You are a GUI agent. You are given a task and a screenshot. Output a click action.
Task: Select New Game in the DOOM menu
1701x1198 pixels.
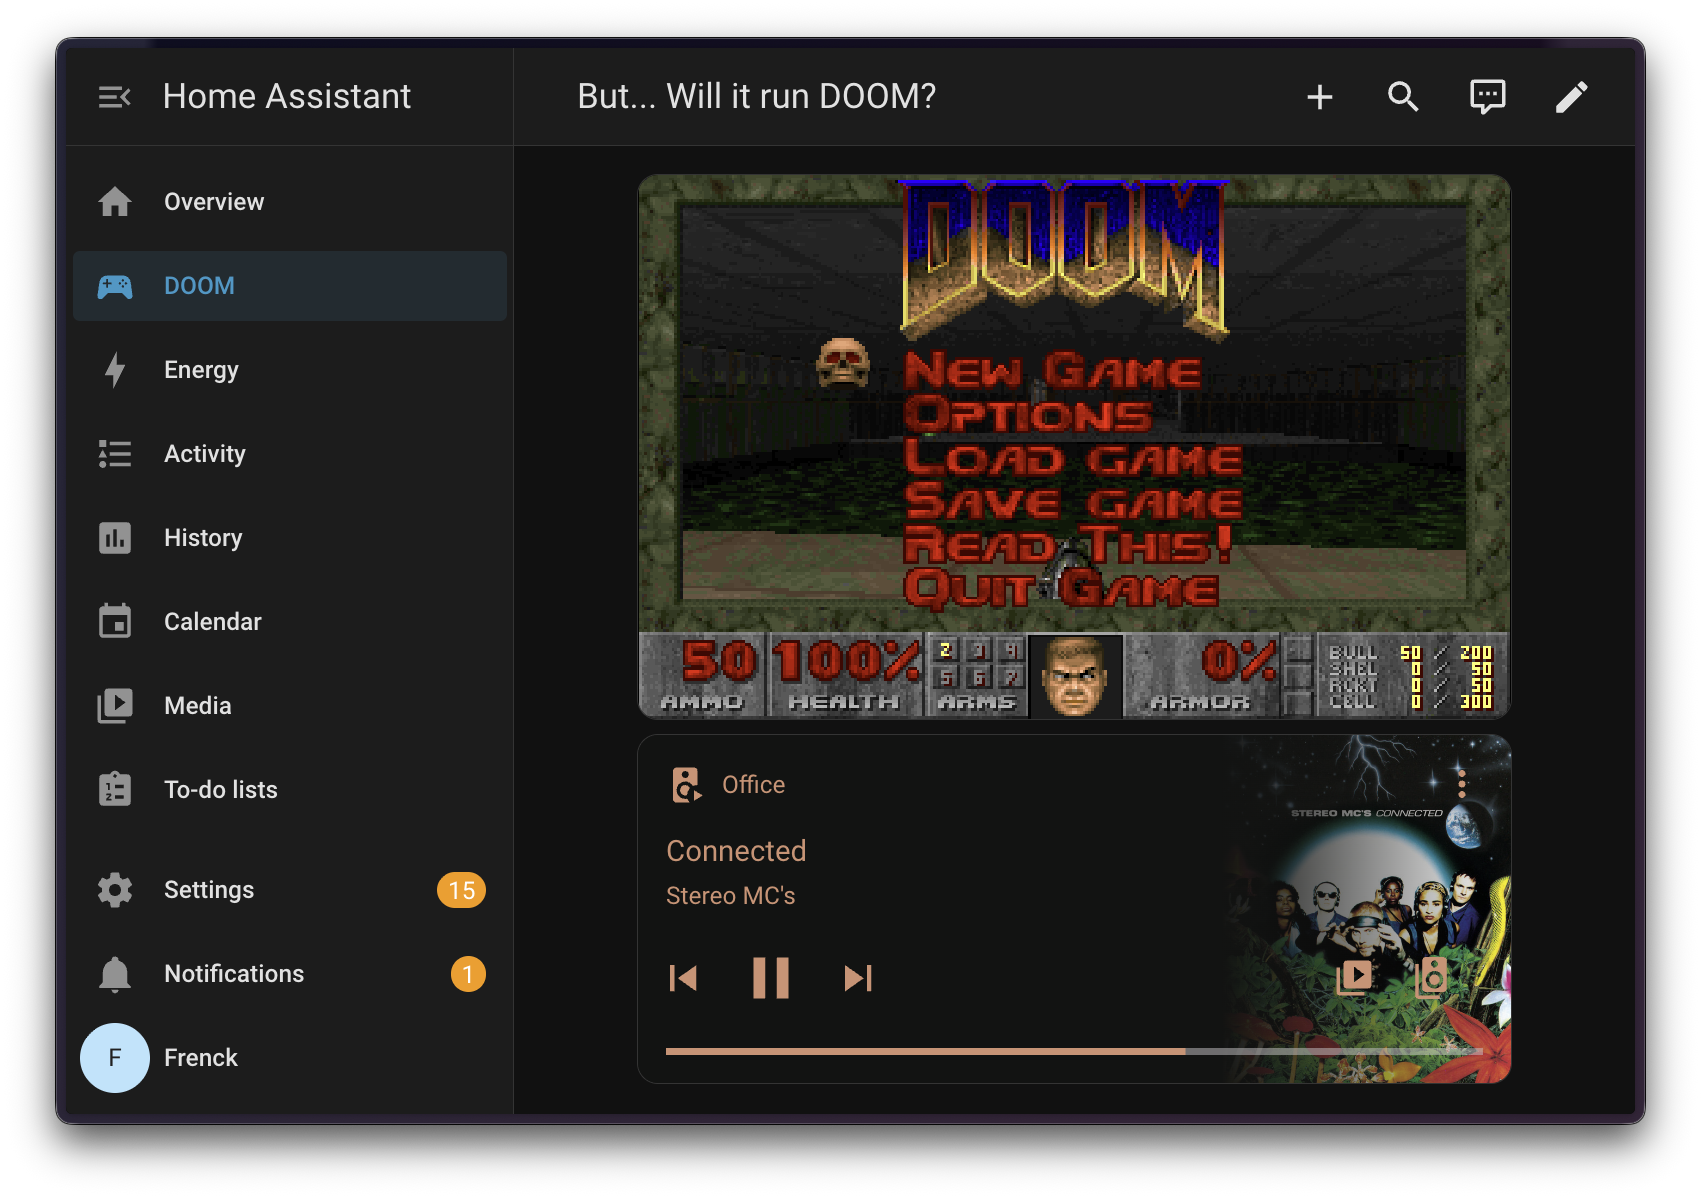pos(1052,370)
